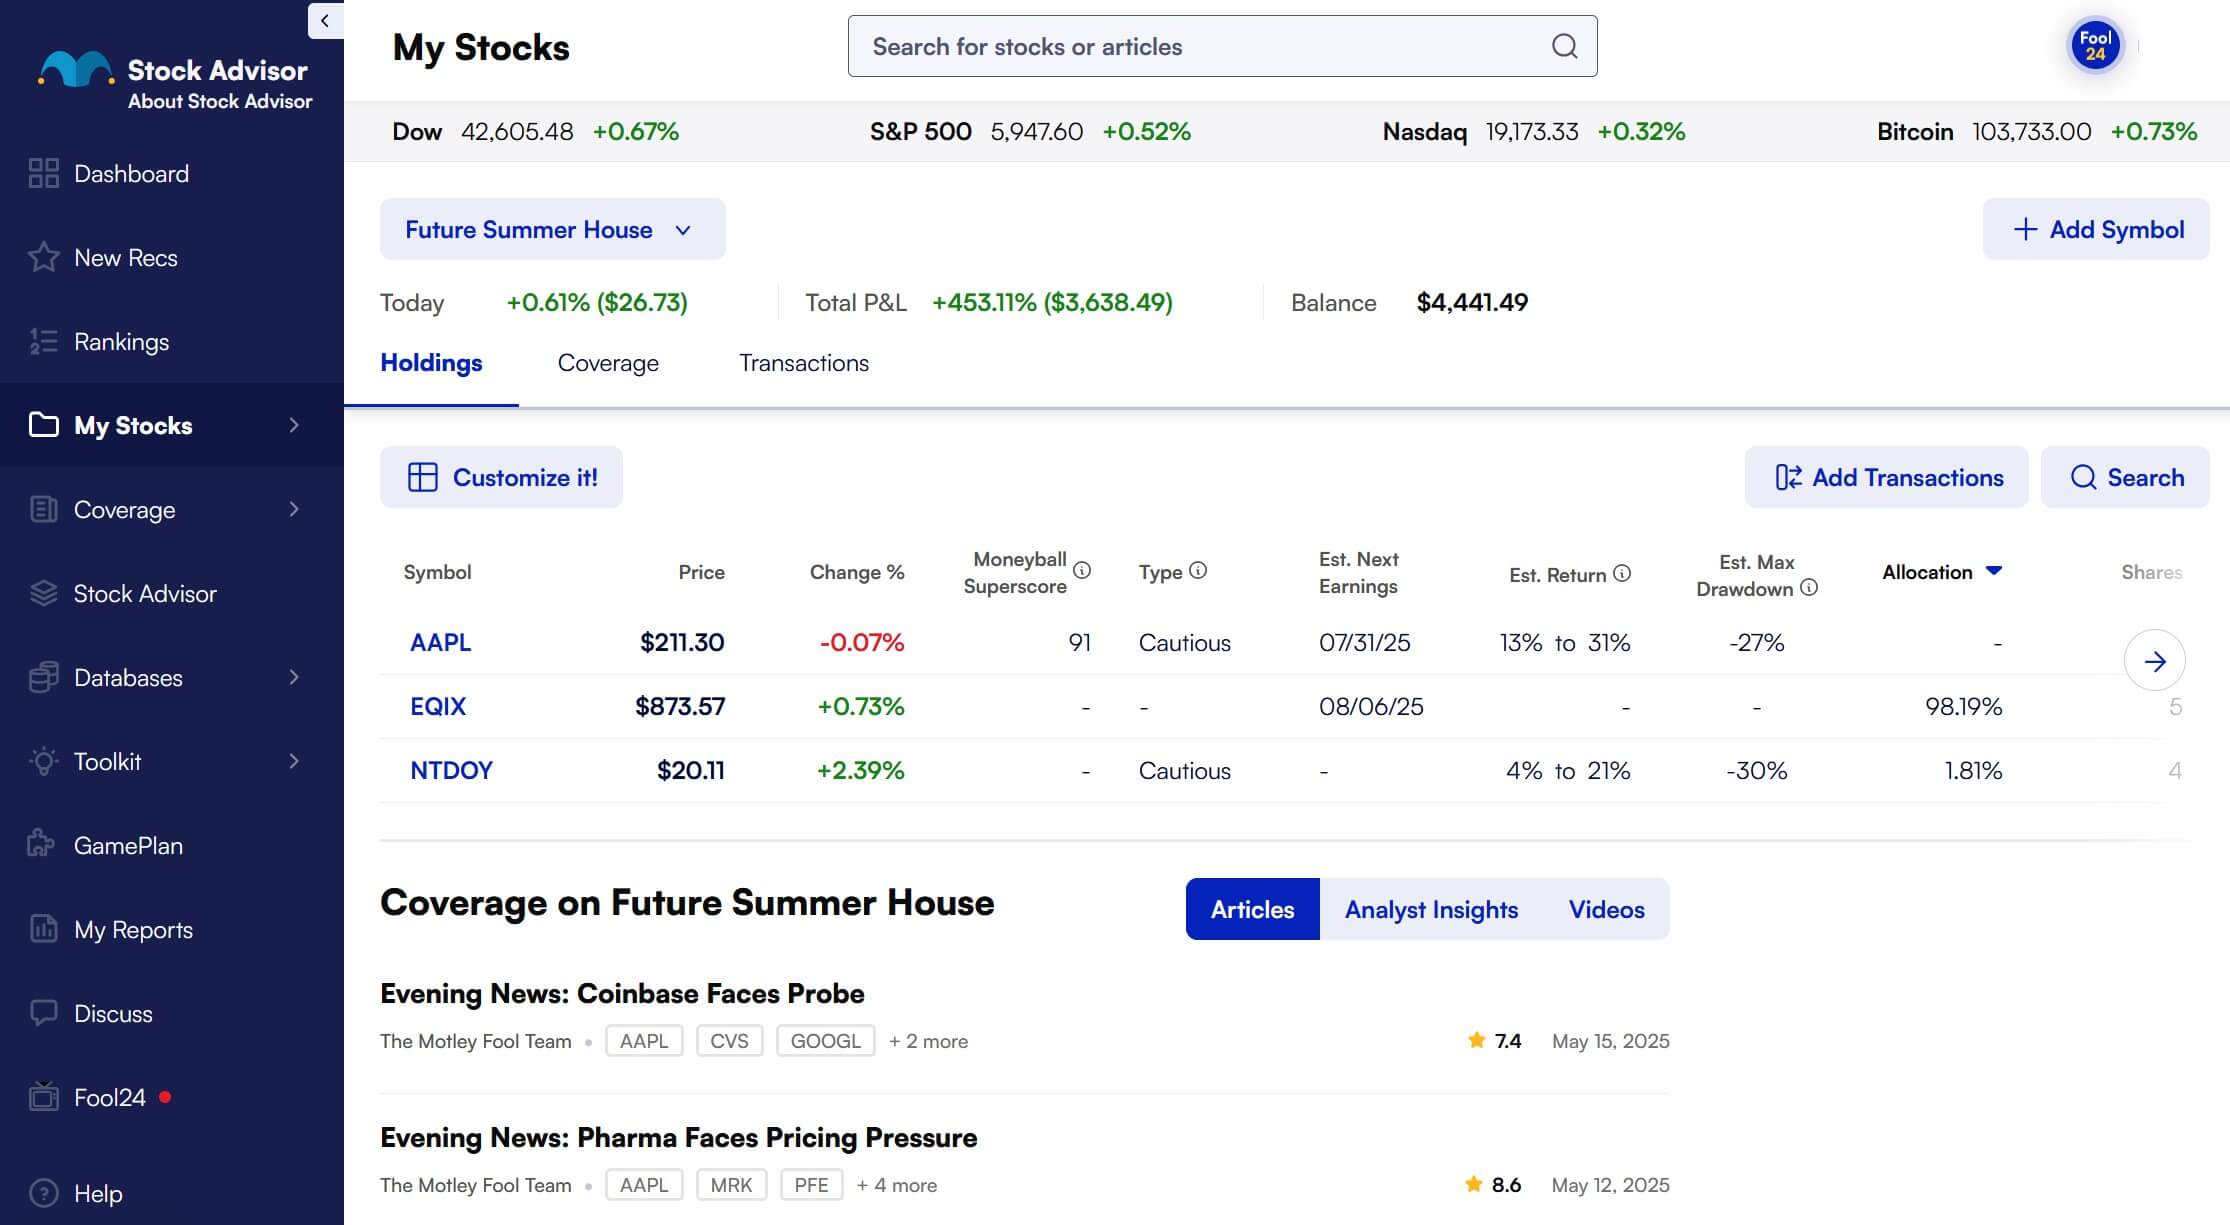The height and width of the screenshot is (1225, 2230).
Task: Open the Toolkit section
Action: [106, 761]
